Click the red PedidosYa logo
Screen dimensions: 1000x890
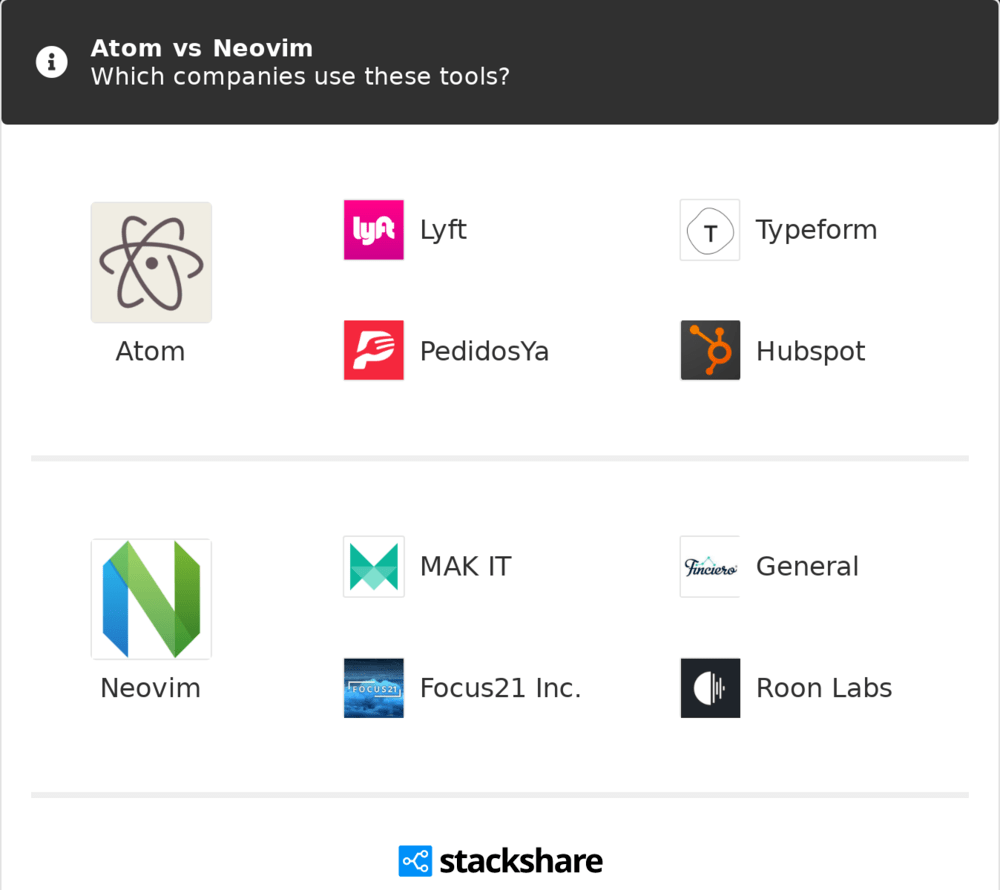tap(374, 351)
